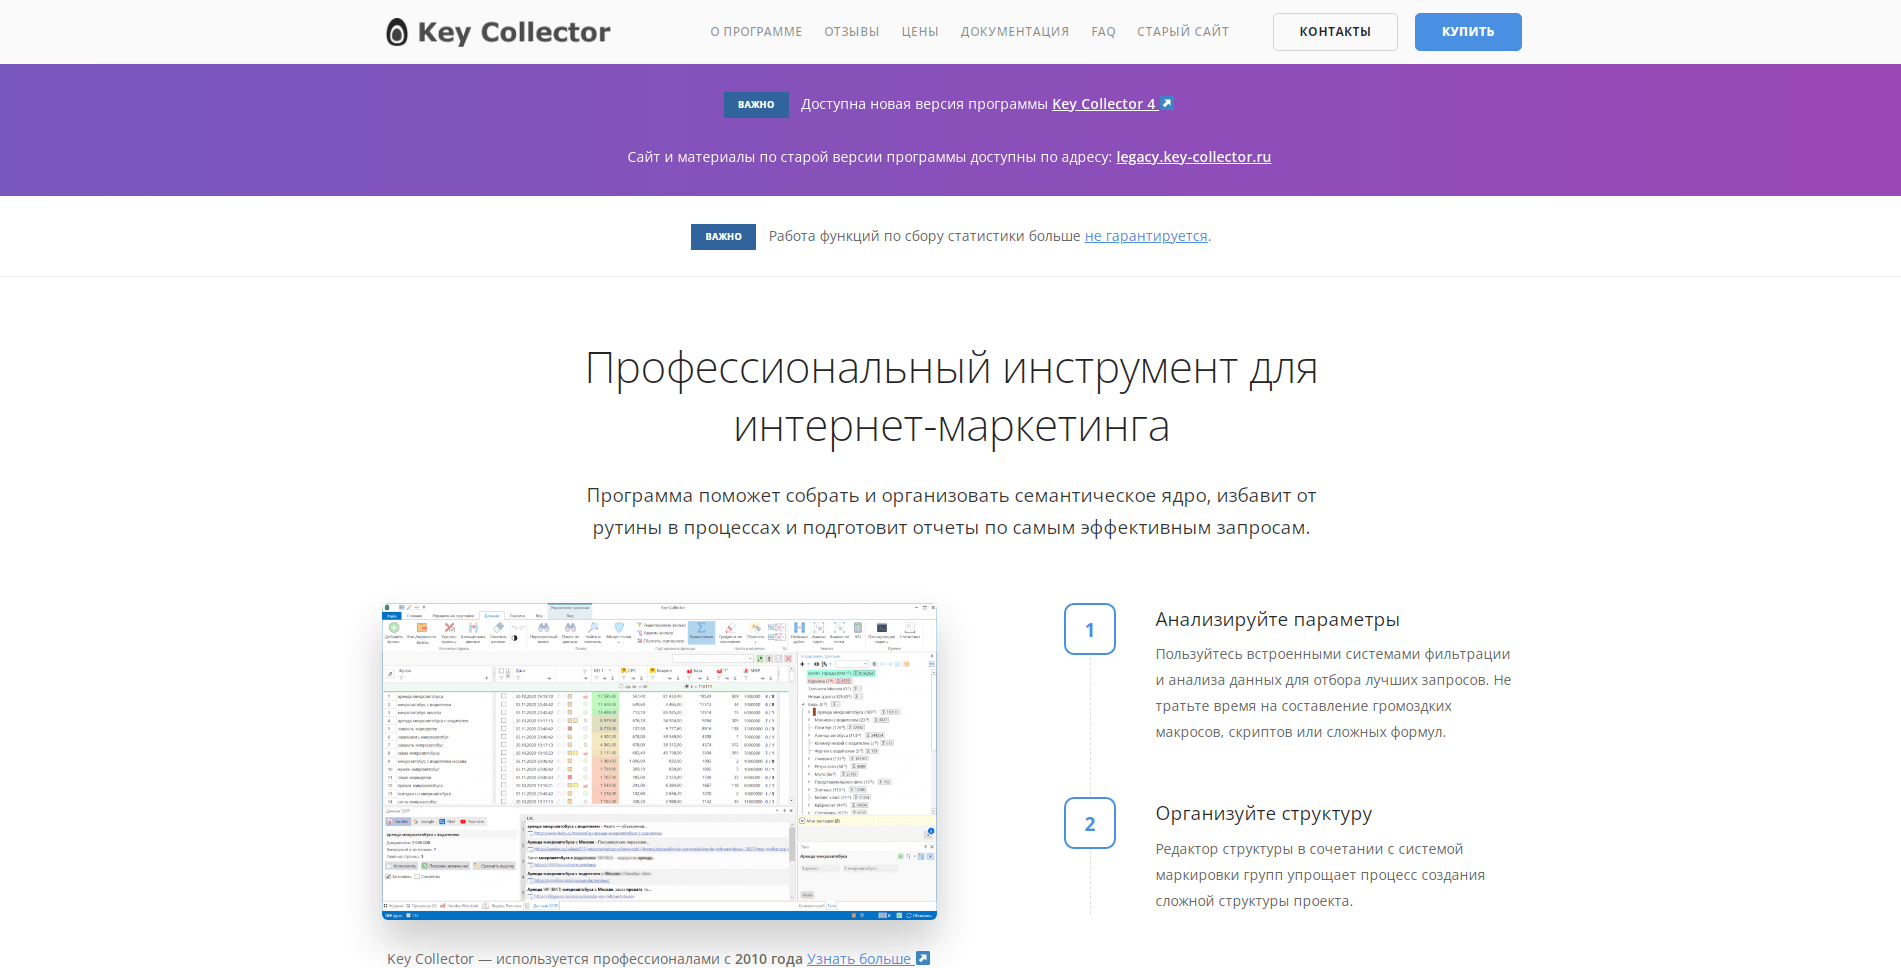Click the Key Collector wordmark in the header
The width and height of the screenshot is (1901, 968).
coord(514,32)
